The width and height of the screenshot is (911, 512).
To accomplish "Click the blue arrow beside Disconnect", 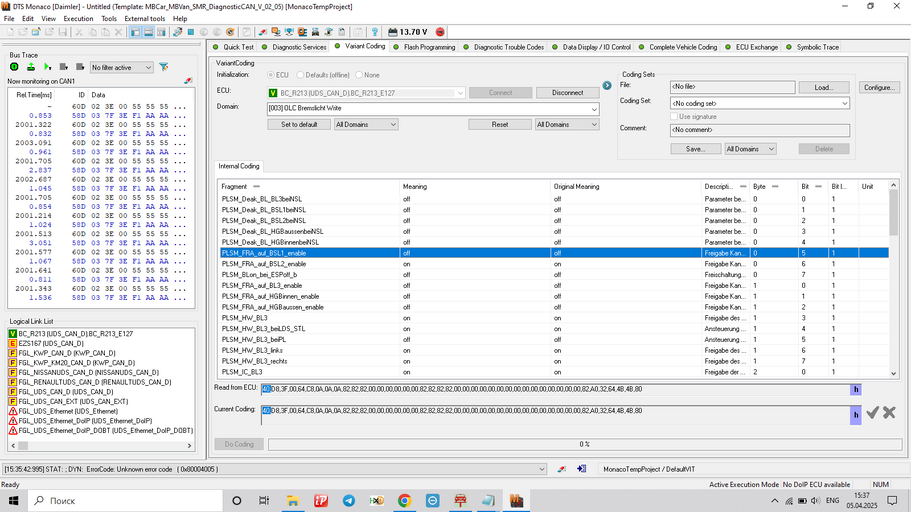I will (606, 86).
